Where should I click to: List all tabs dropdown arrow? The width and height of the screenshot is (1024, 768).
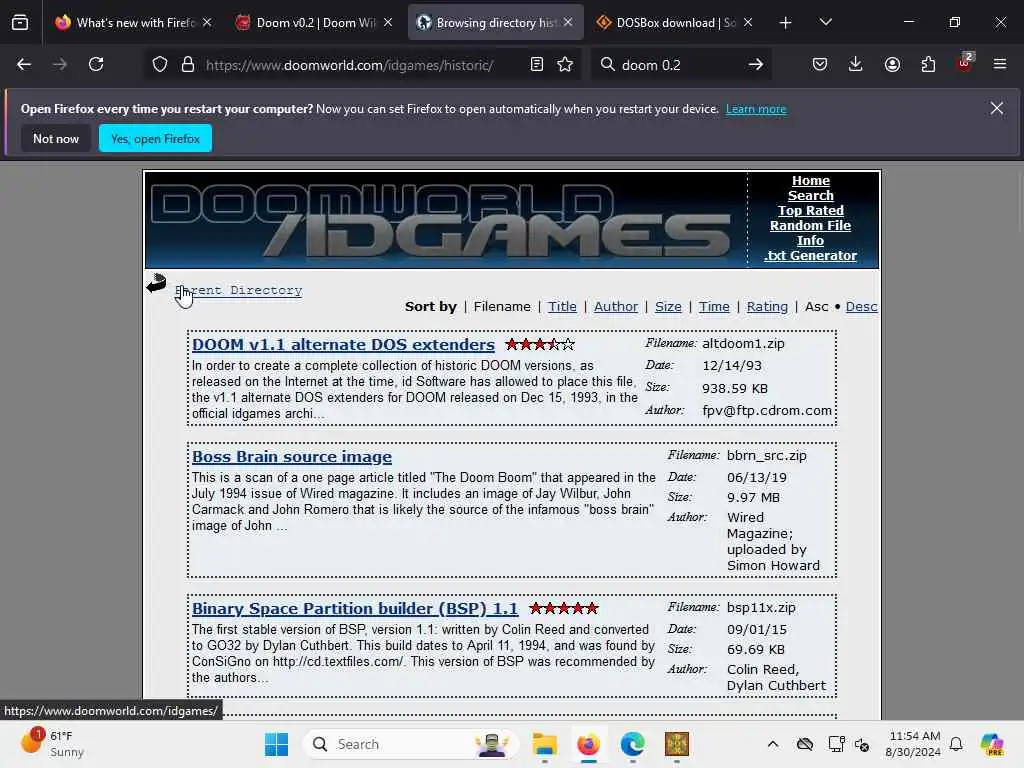pos(825,23)
